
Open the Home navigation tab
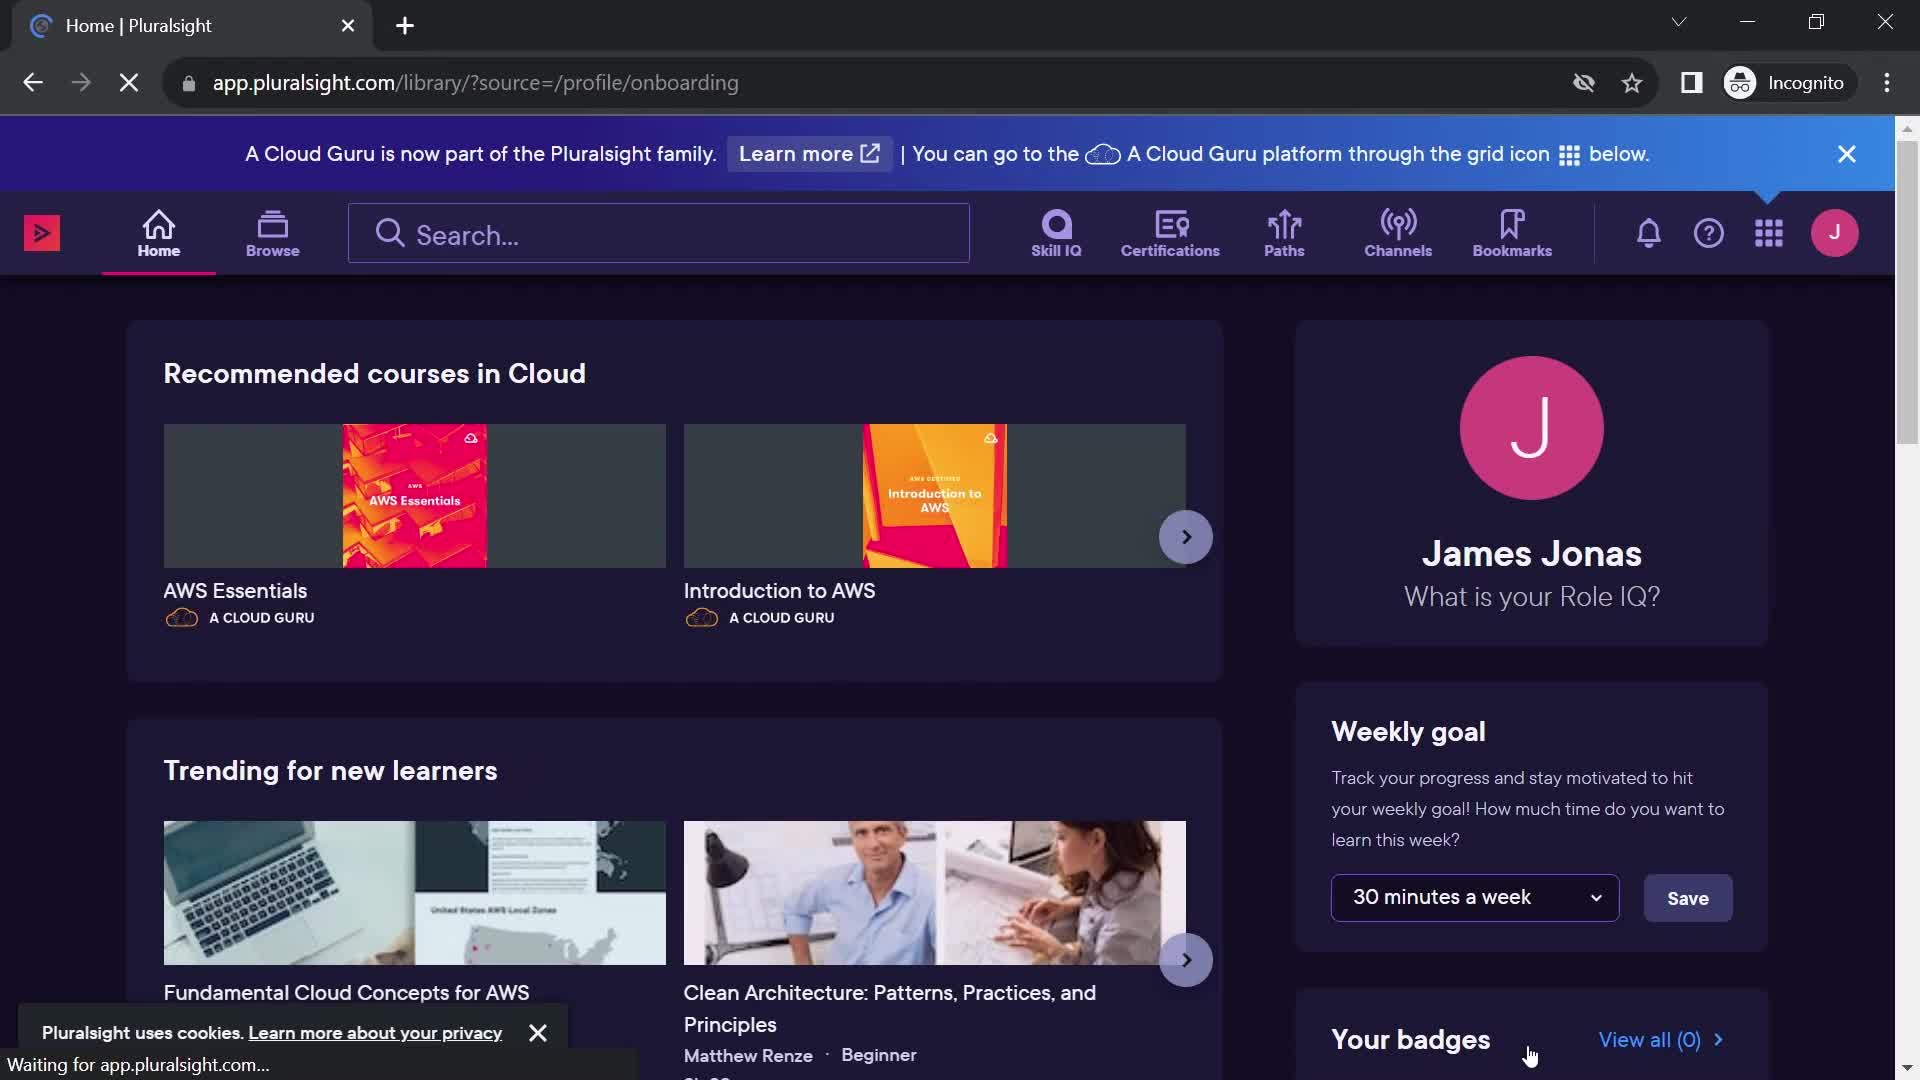click(x=159, y=234)
